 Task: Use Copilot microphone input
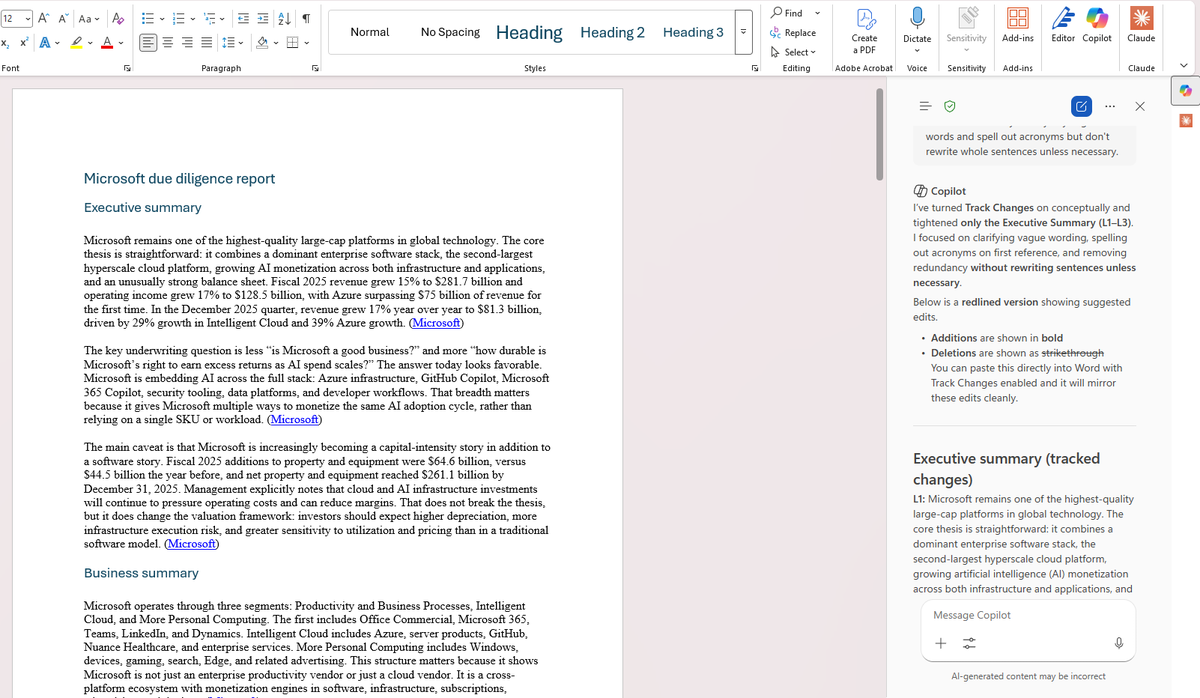click(x=1119, y=643)
